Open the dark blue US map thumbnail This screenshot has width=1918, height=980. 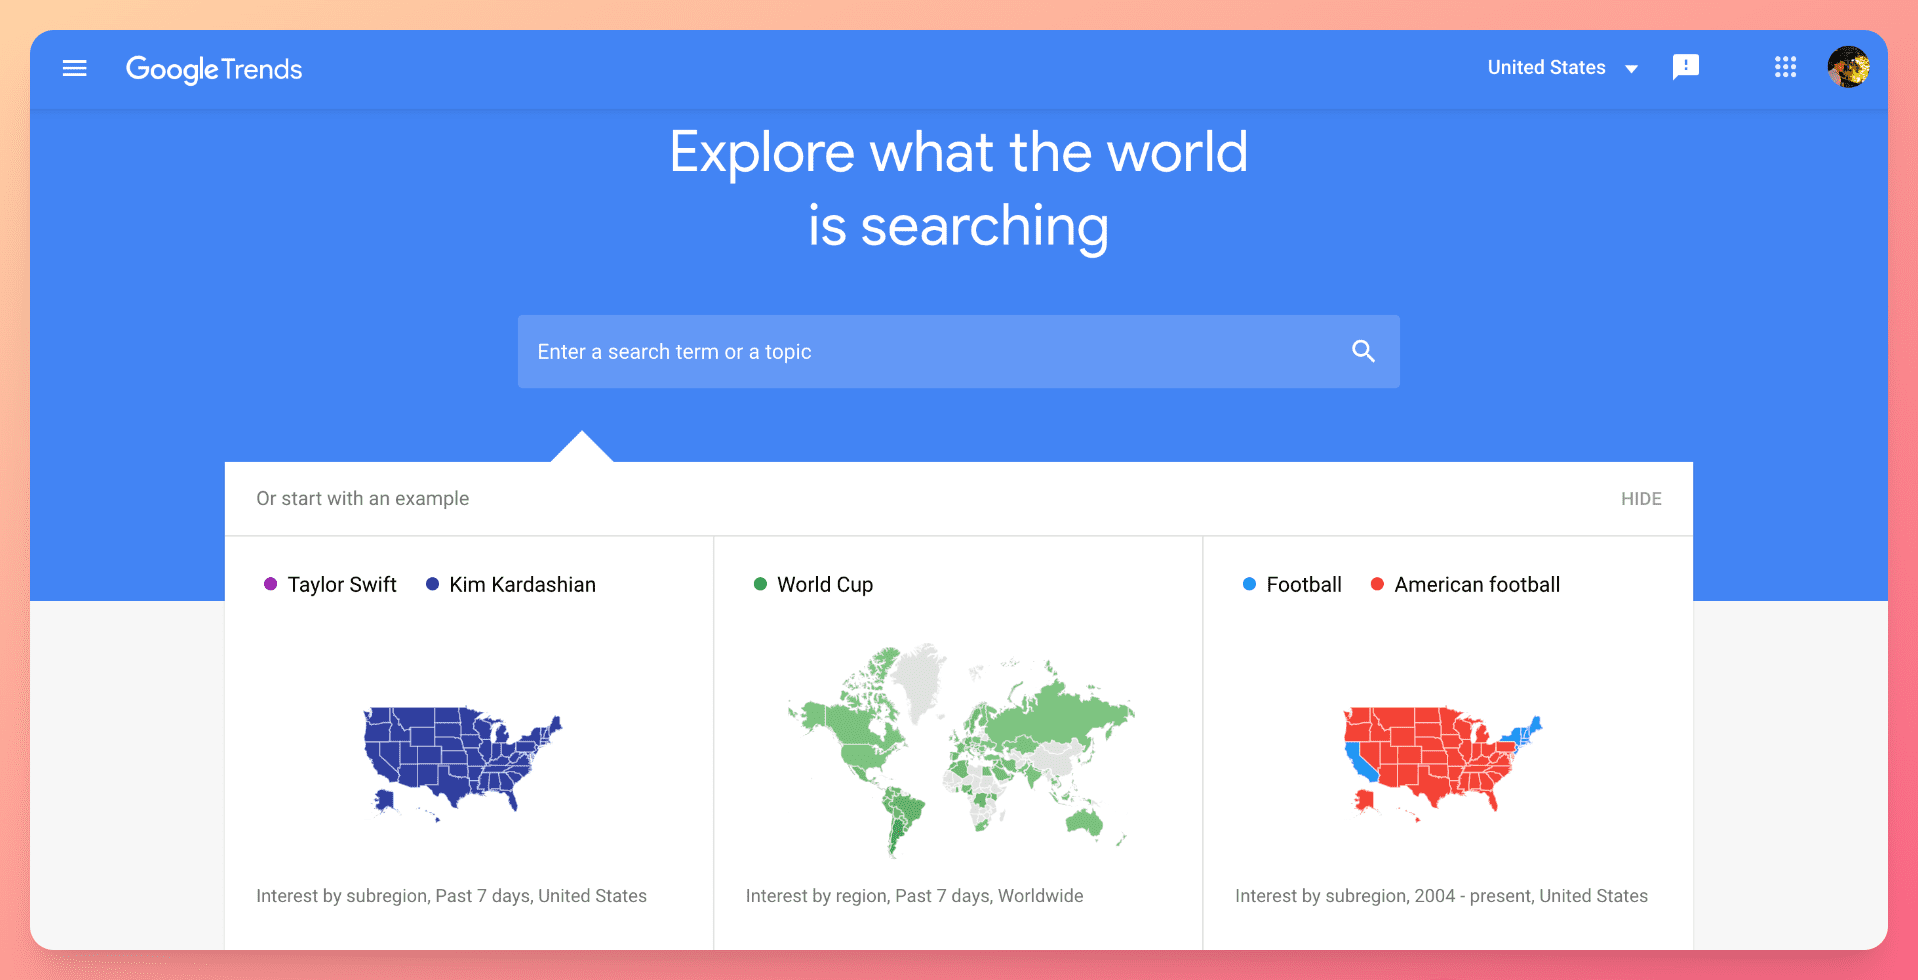(462, 761)
